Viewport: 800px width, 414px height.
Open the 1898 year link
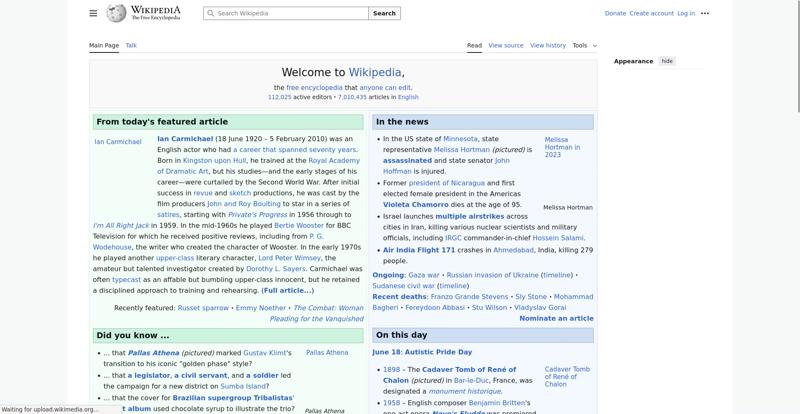click(x=391, y=370)
